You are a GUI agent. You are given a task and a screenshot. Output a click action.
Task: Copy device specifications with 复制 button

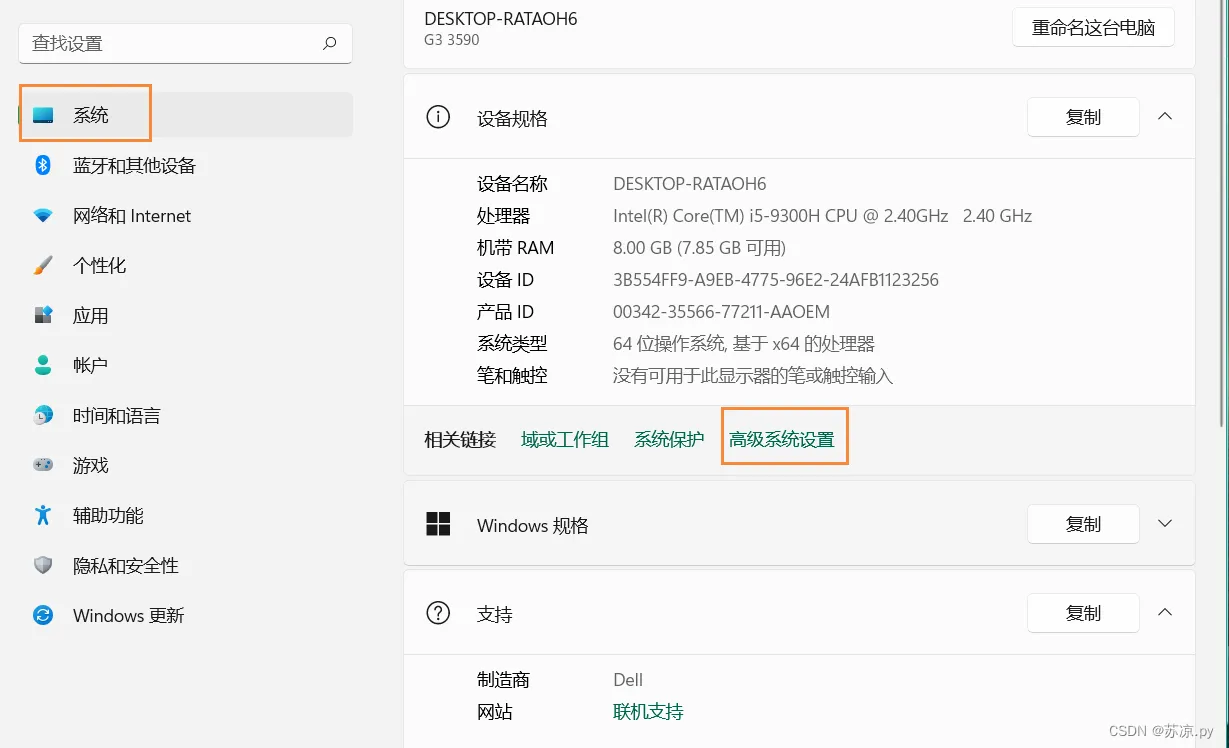1083,117
